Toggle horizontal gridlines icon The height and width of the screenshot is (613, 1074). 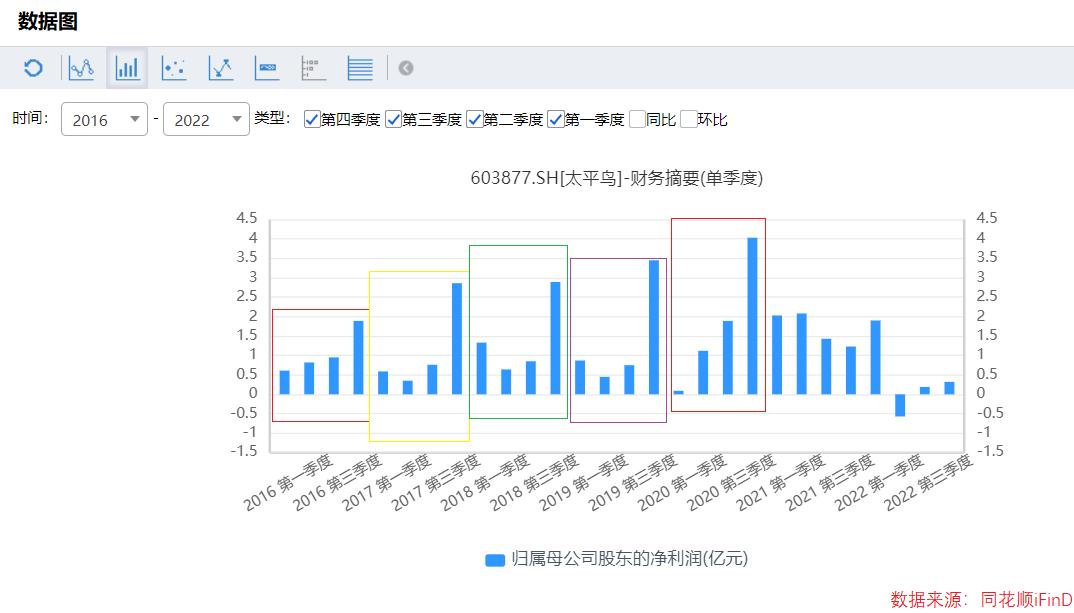tap(360, 68)
